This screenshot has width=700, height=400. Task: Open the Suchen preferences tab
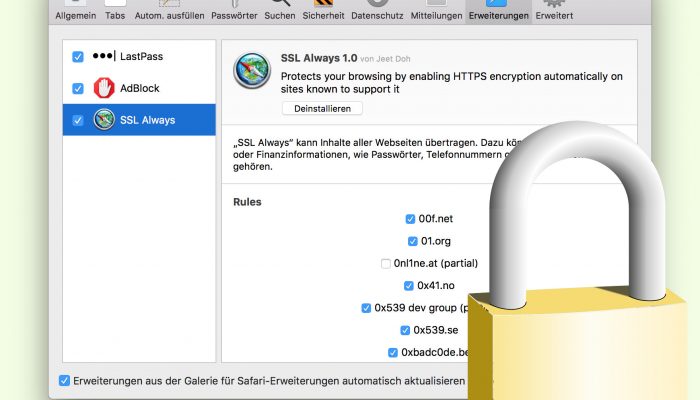tap(279, 11)
